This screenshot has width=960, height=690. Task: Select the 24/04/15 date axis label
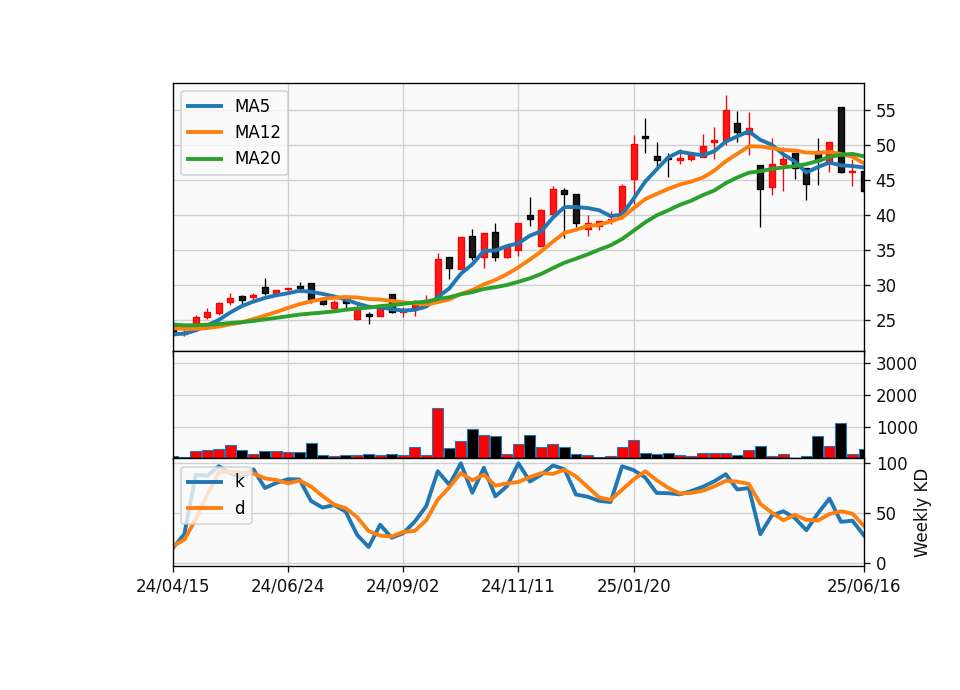[173, 586]
